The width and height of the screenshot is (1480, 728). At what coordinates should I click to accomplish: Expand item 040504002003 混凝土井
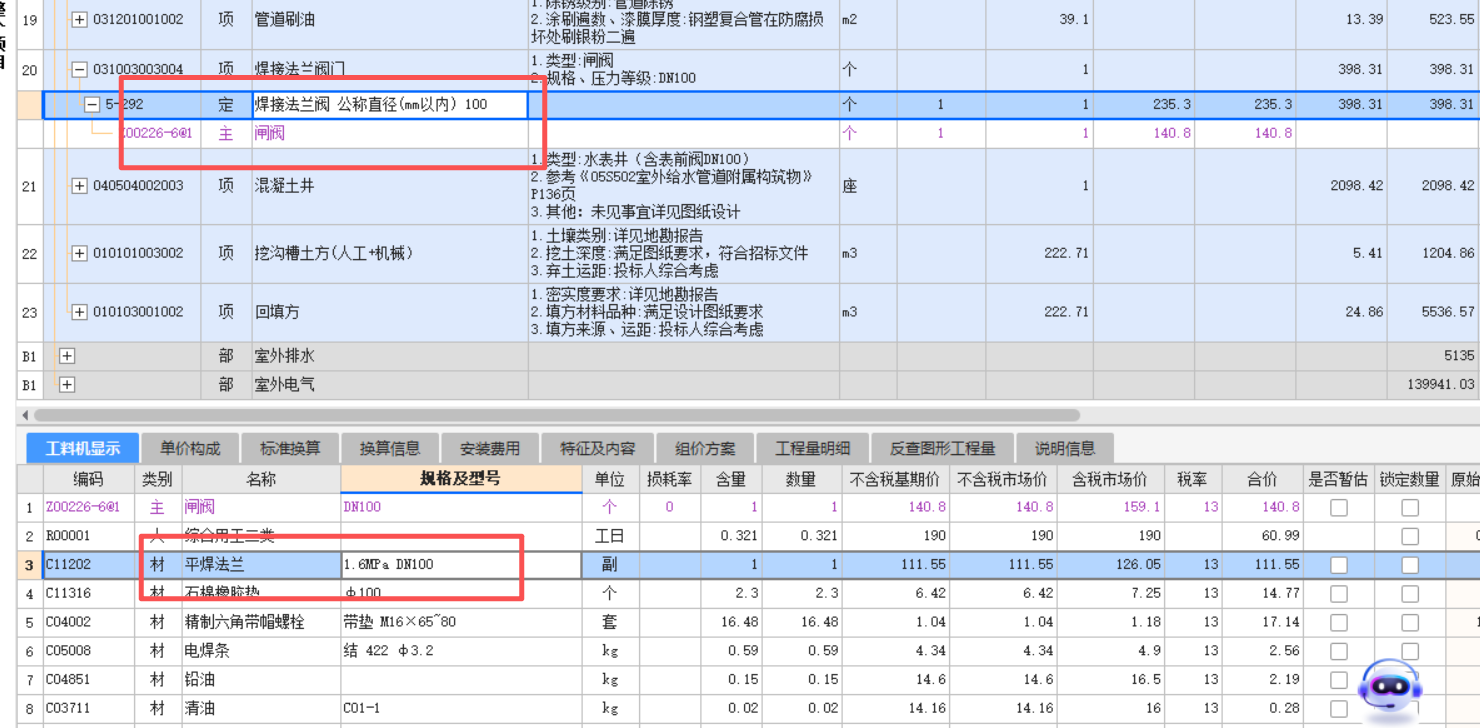[x=79, y=186]
